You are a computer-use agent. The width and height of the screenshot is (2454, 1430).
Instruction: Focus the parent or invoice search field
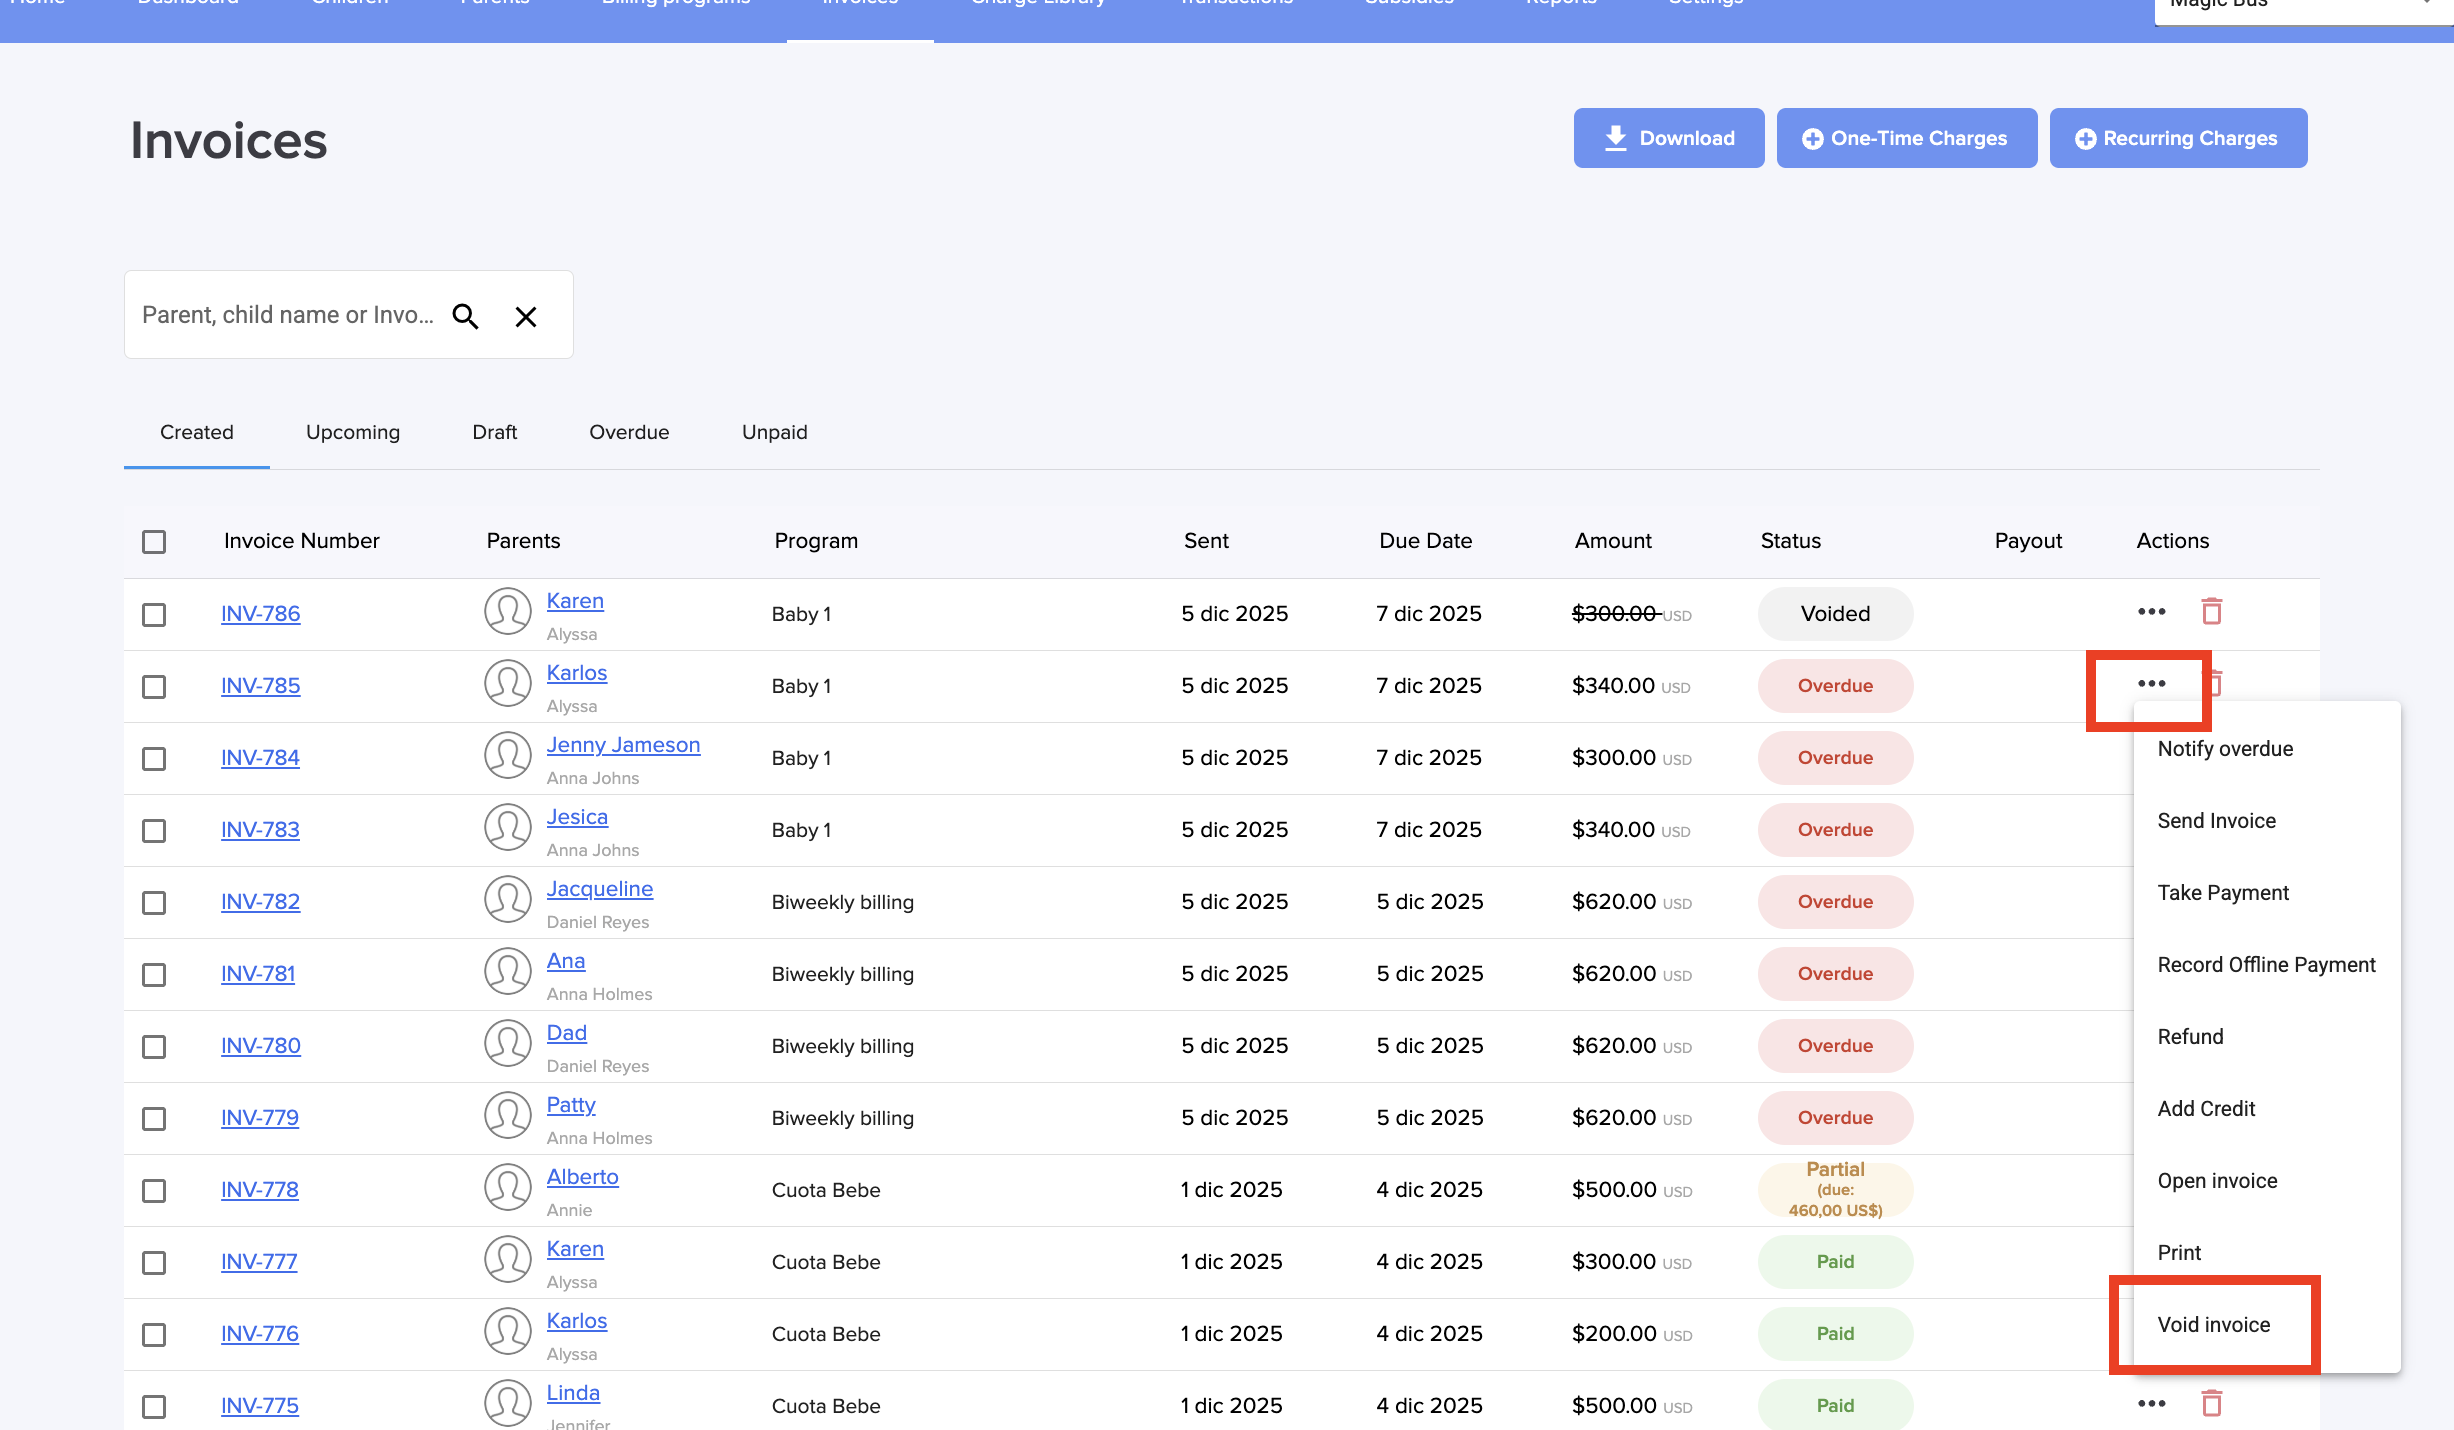(288, 315)
